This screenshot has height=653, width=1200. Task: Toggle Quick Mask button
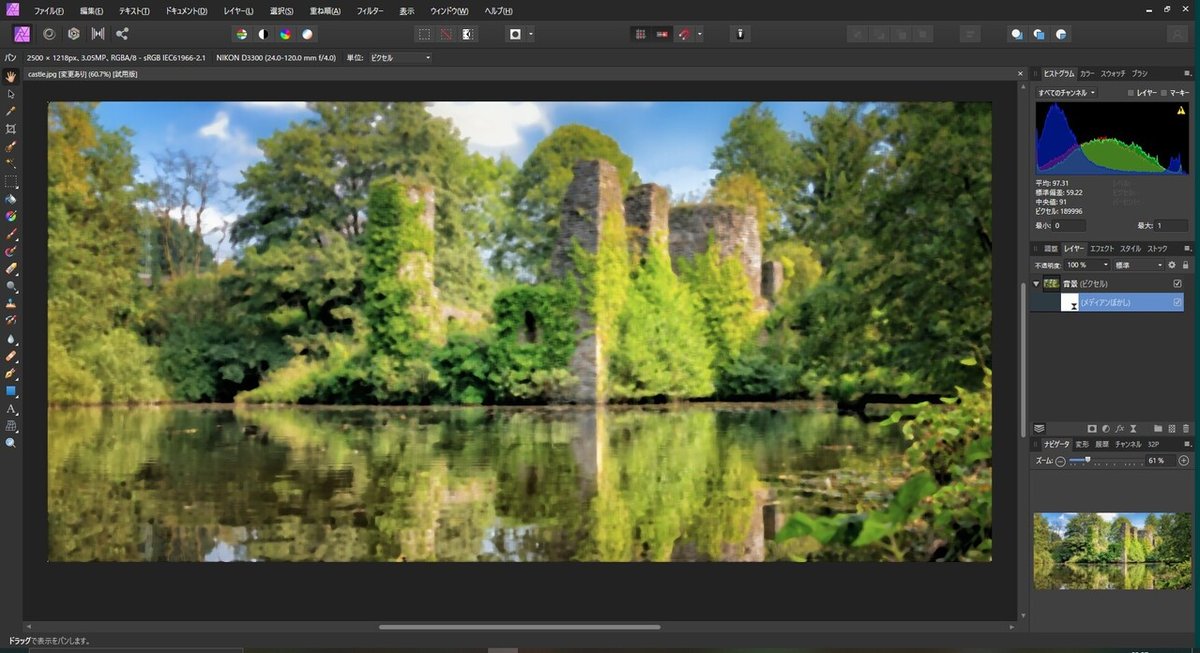[x=516, y=33]
